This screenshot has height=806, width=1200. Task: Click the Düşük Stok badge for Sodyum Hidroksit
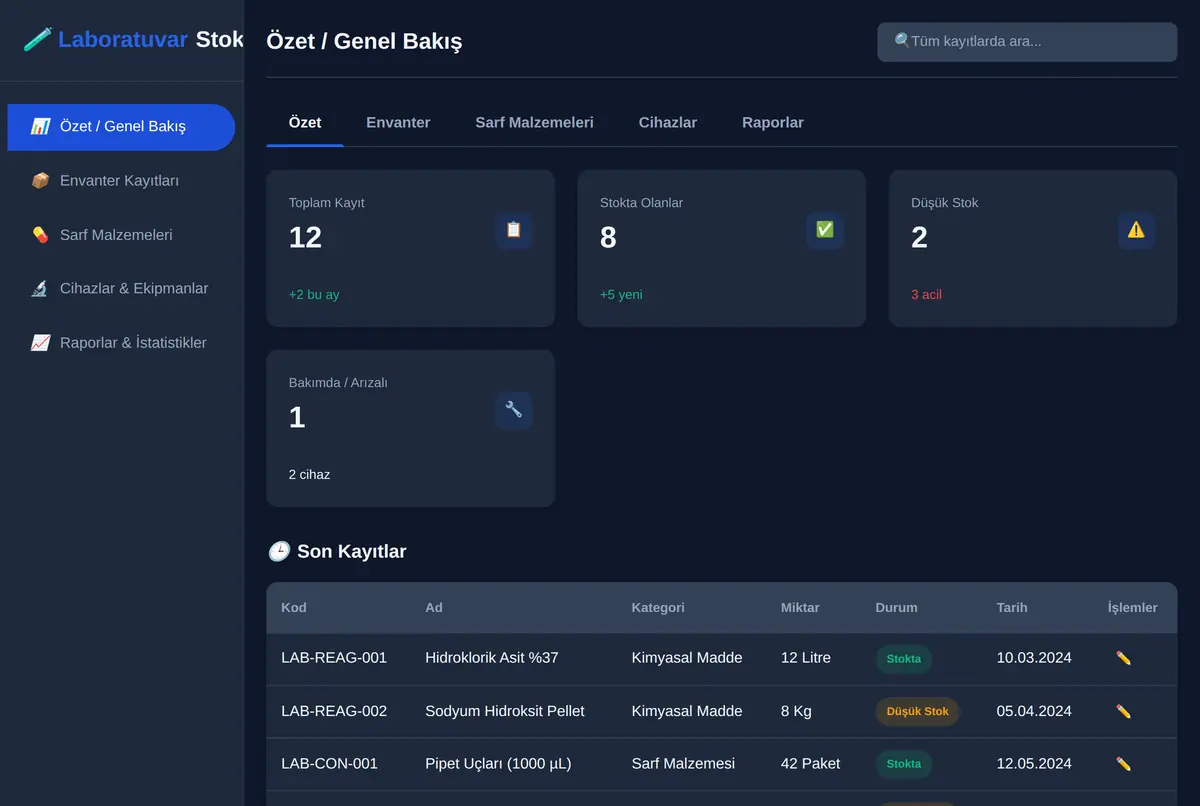(917, 712)
